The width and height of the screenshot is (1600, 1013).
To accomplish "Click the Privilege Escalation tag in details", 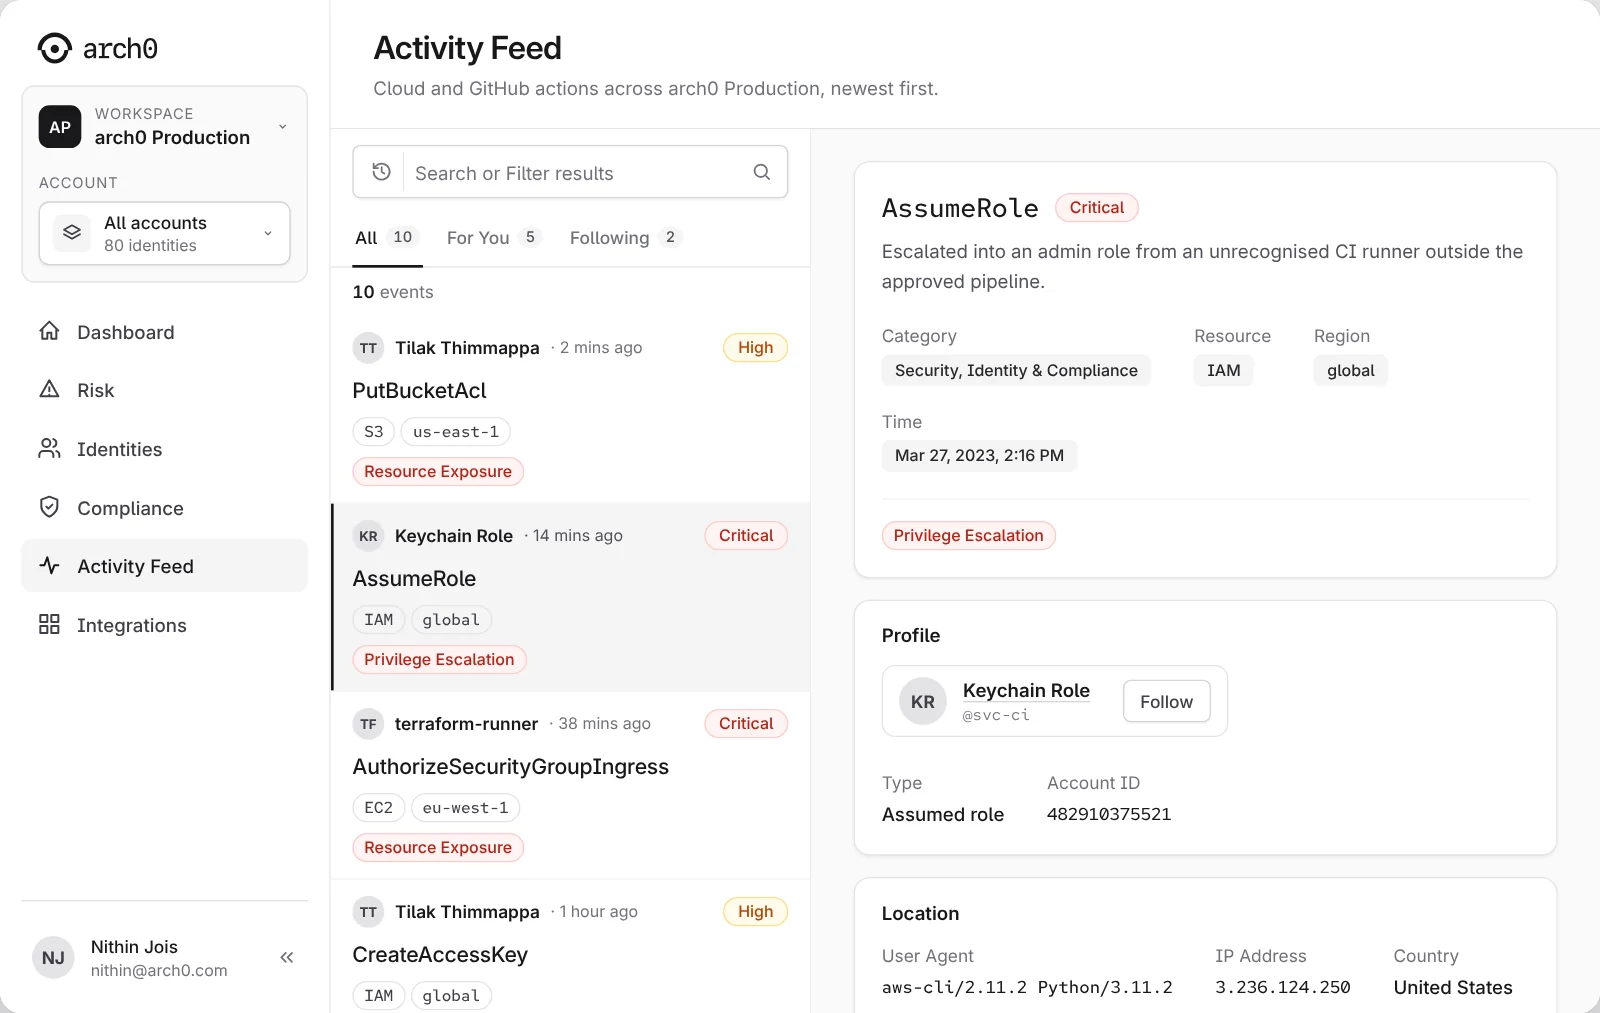I will (968, 535).
